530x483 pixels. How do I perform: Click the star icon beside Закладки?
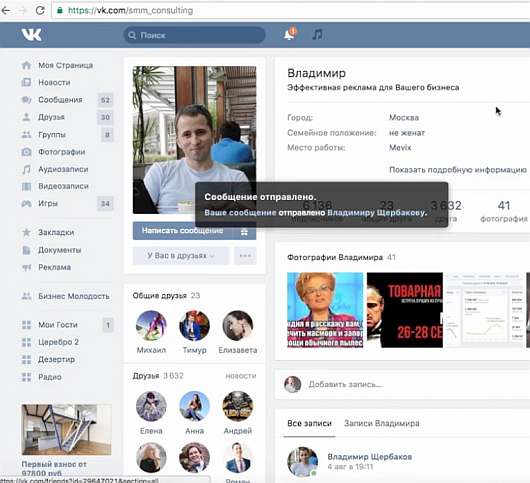pos(26,232)
